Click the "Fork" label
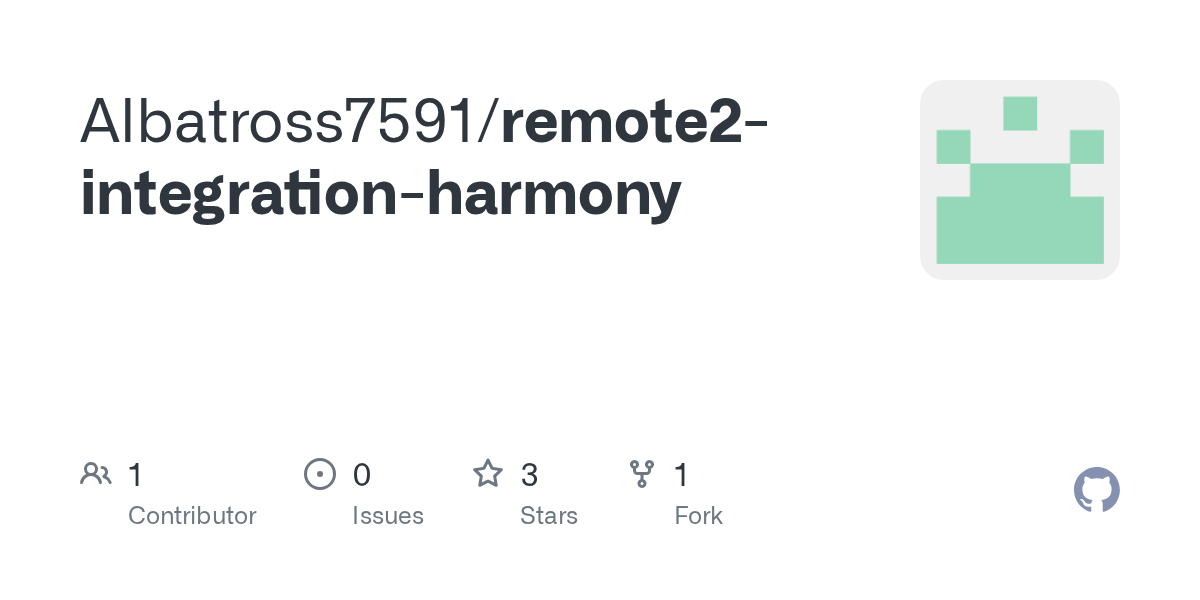Screen dimensions: 1200x600 click(698, 516)
